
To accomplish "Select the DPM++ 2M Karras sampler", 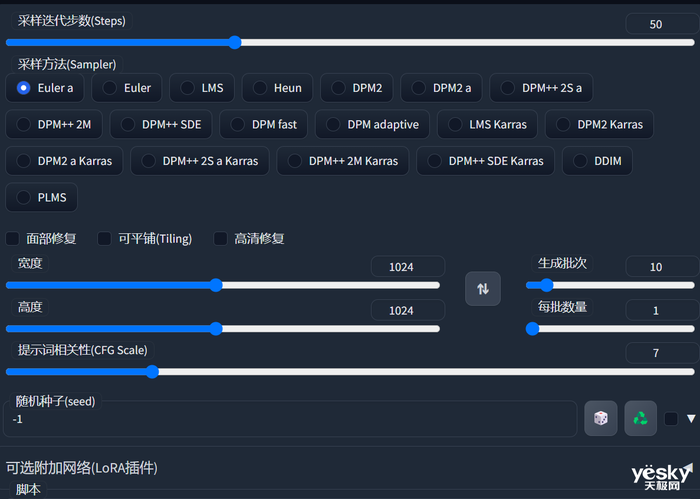I will pyautogui.click(x=342, y=161).
